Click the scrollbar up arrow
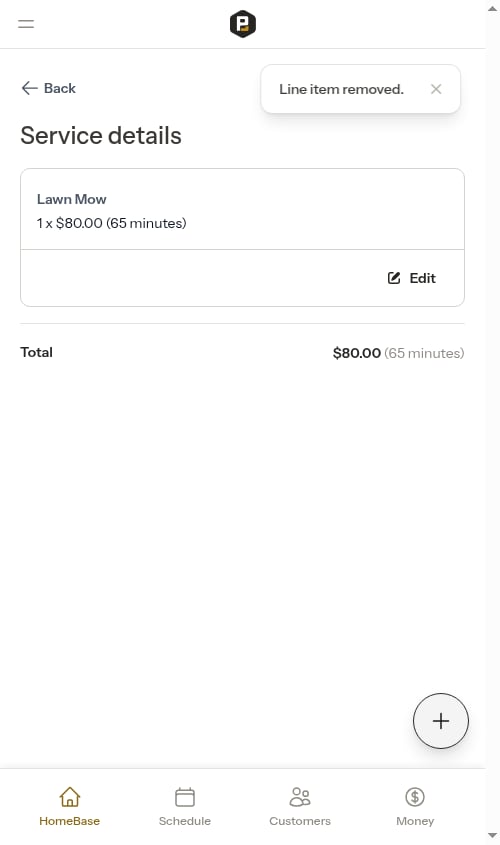The height and width of the screenshot is (845, 500). [x=492, y=9]
